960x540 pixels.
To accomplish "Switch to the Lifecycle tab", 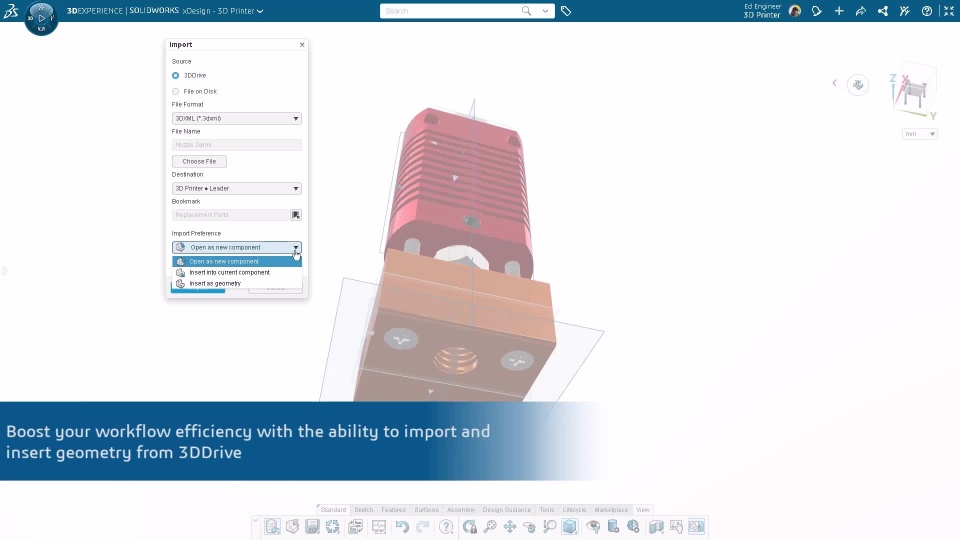I will [574, 509].
